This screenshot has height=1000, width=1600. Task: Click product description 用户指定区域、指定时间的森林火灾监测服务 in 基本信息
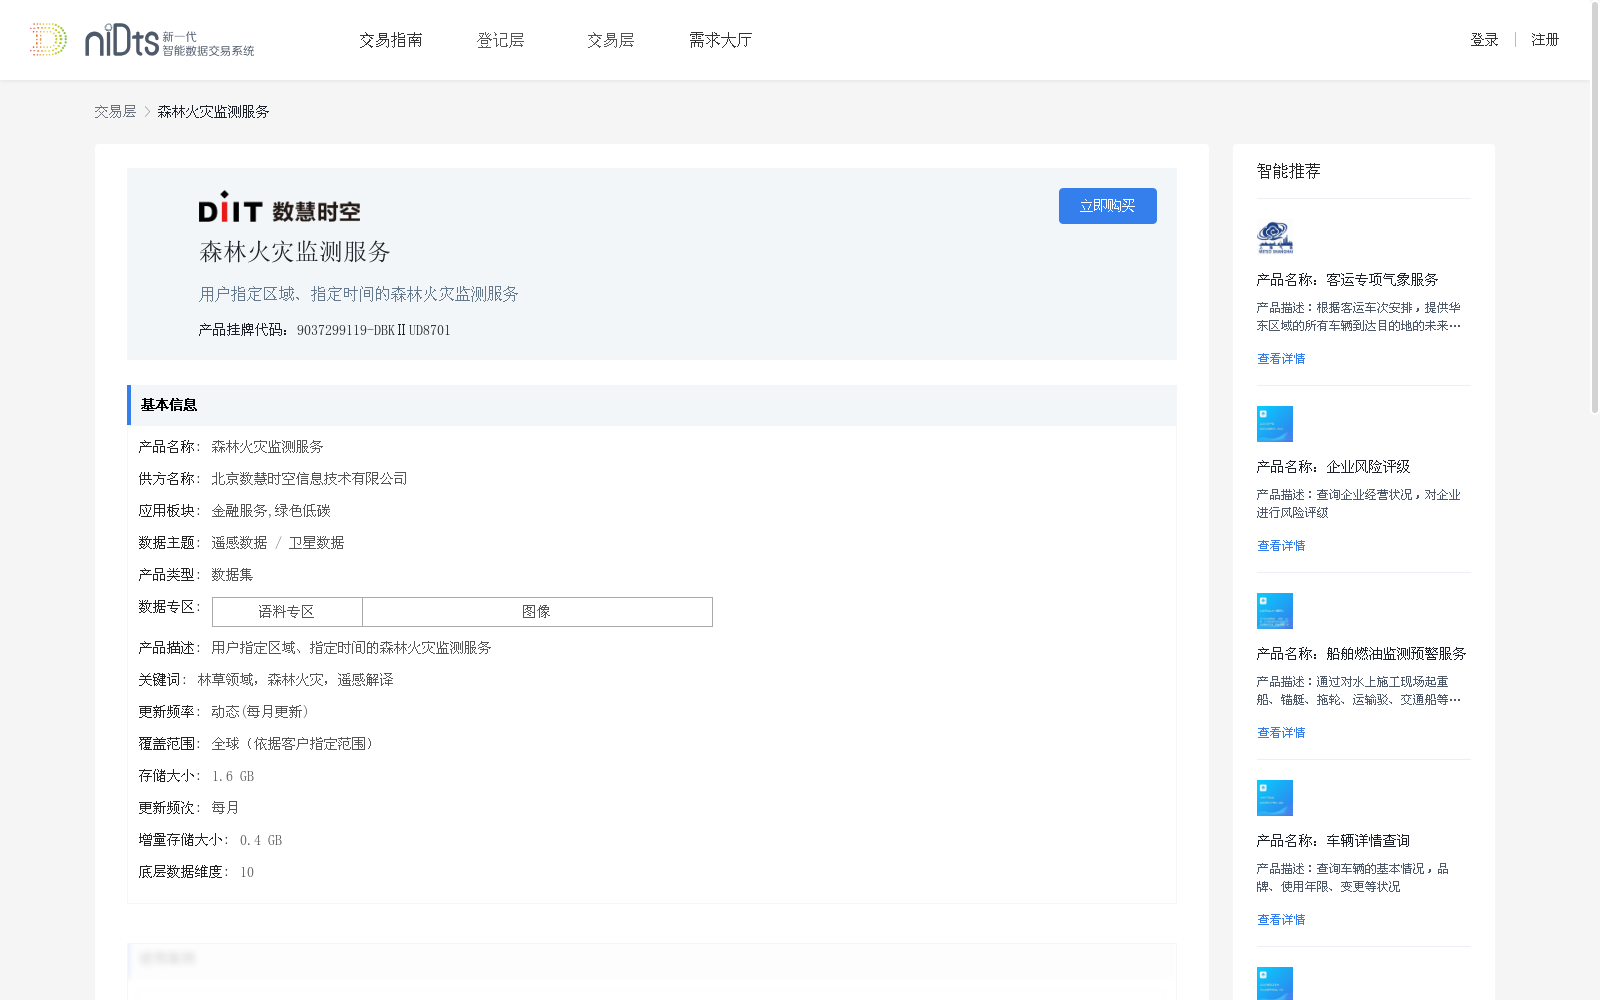click(x=351, y=648)
